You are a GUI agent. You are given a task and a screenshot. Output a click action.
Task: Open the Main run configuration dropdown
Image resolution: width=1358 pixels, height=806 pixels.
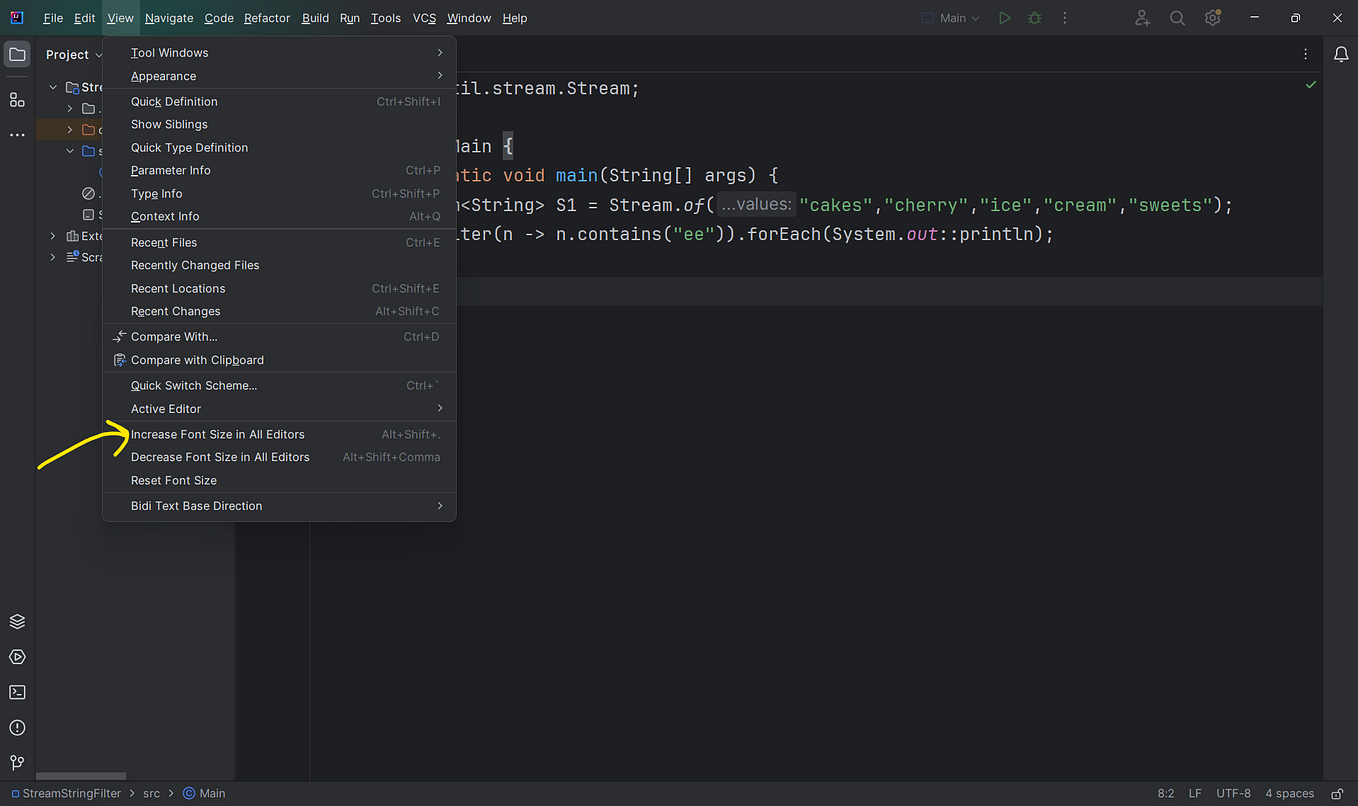[950, 17]
